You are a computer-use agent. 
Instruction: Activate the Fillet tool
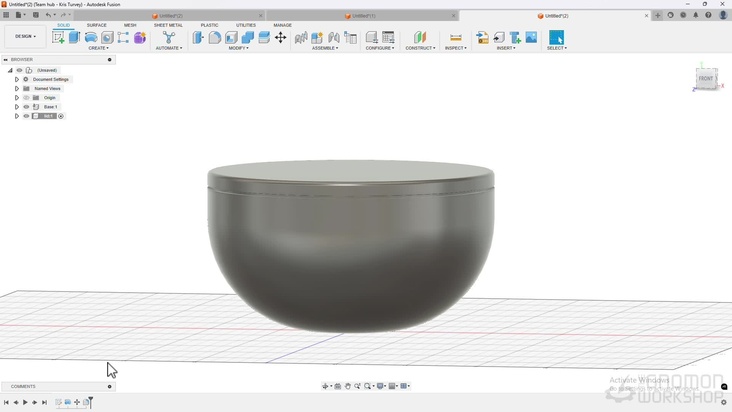(x=214, y=37)
